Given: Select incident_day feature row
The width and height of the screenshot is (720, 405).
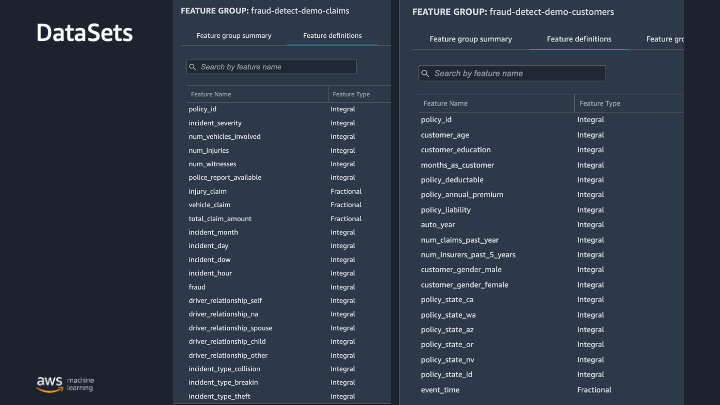Looking at the screenshot, I should point(288,246).
